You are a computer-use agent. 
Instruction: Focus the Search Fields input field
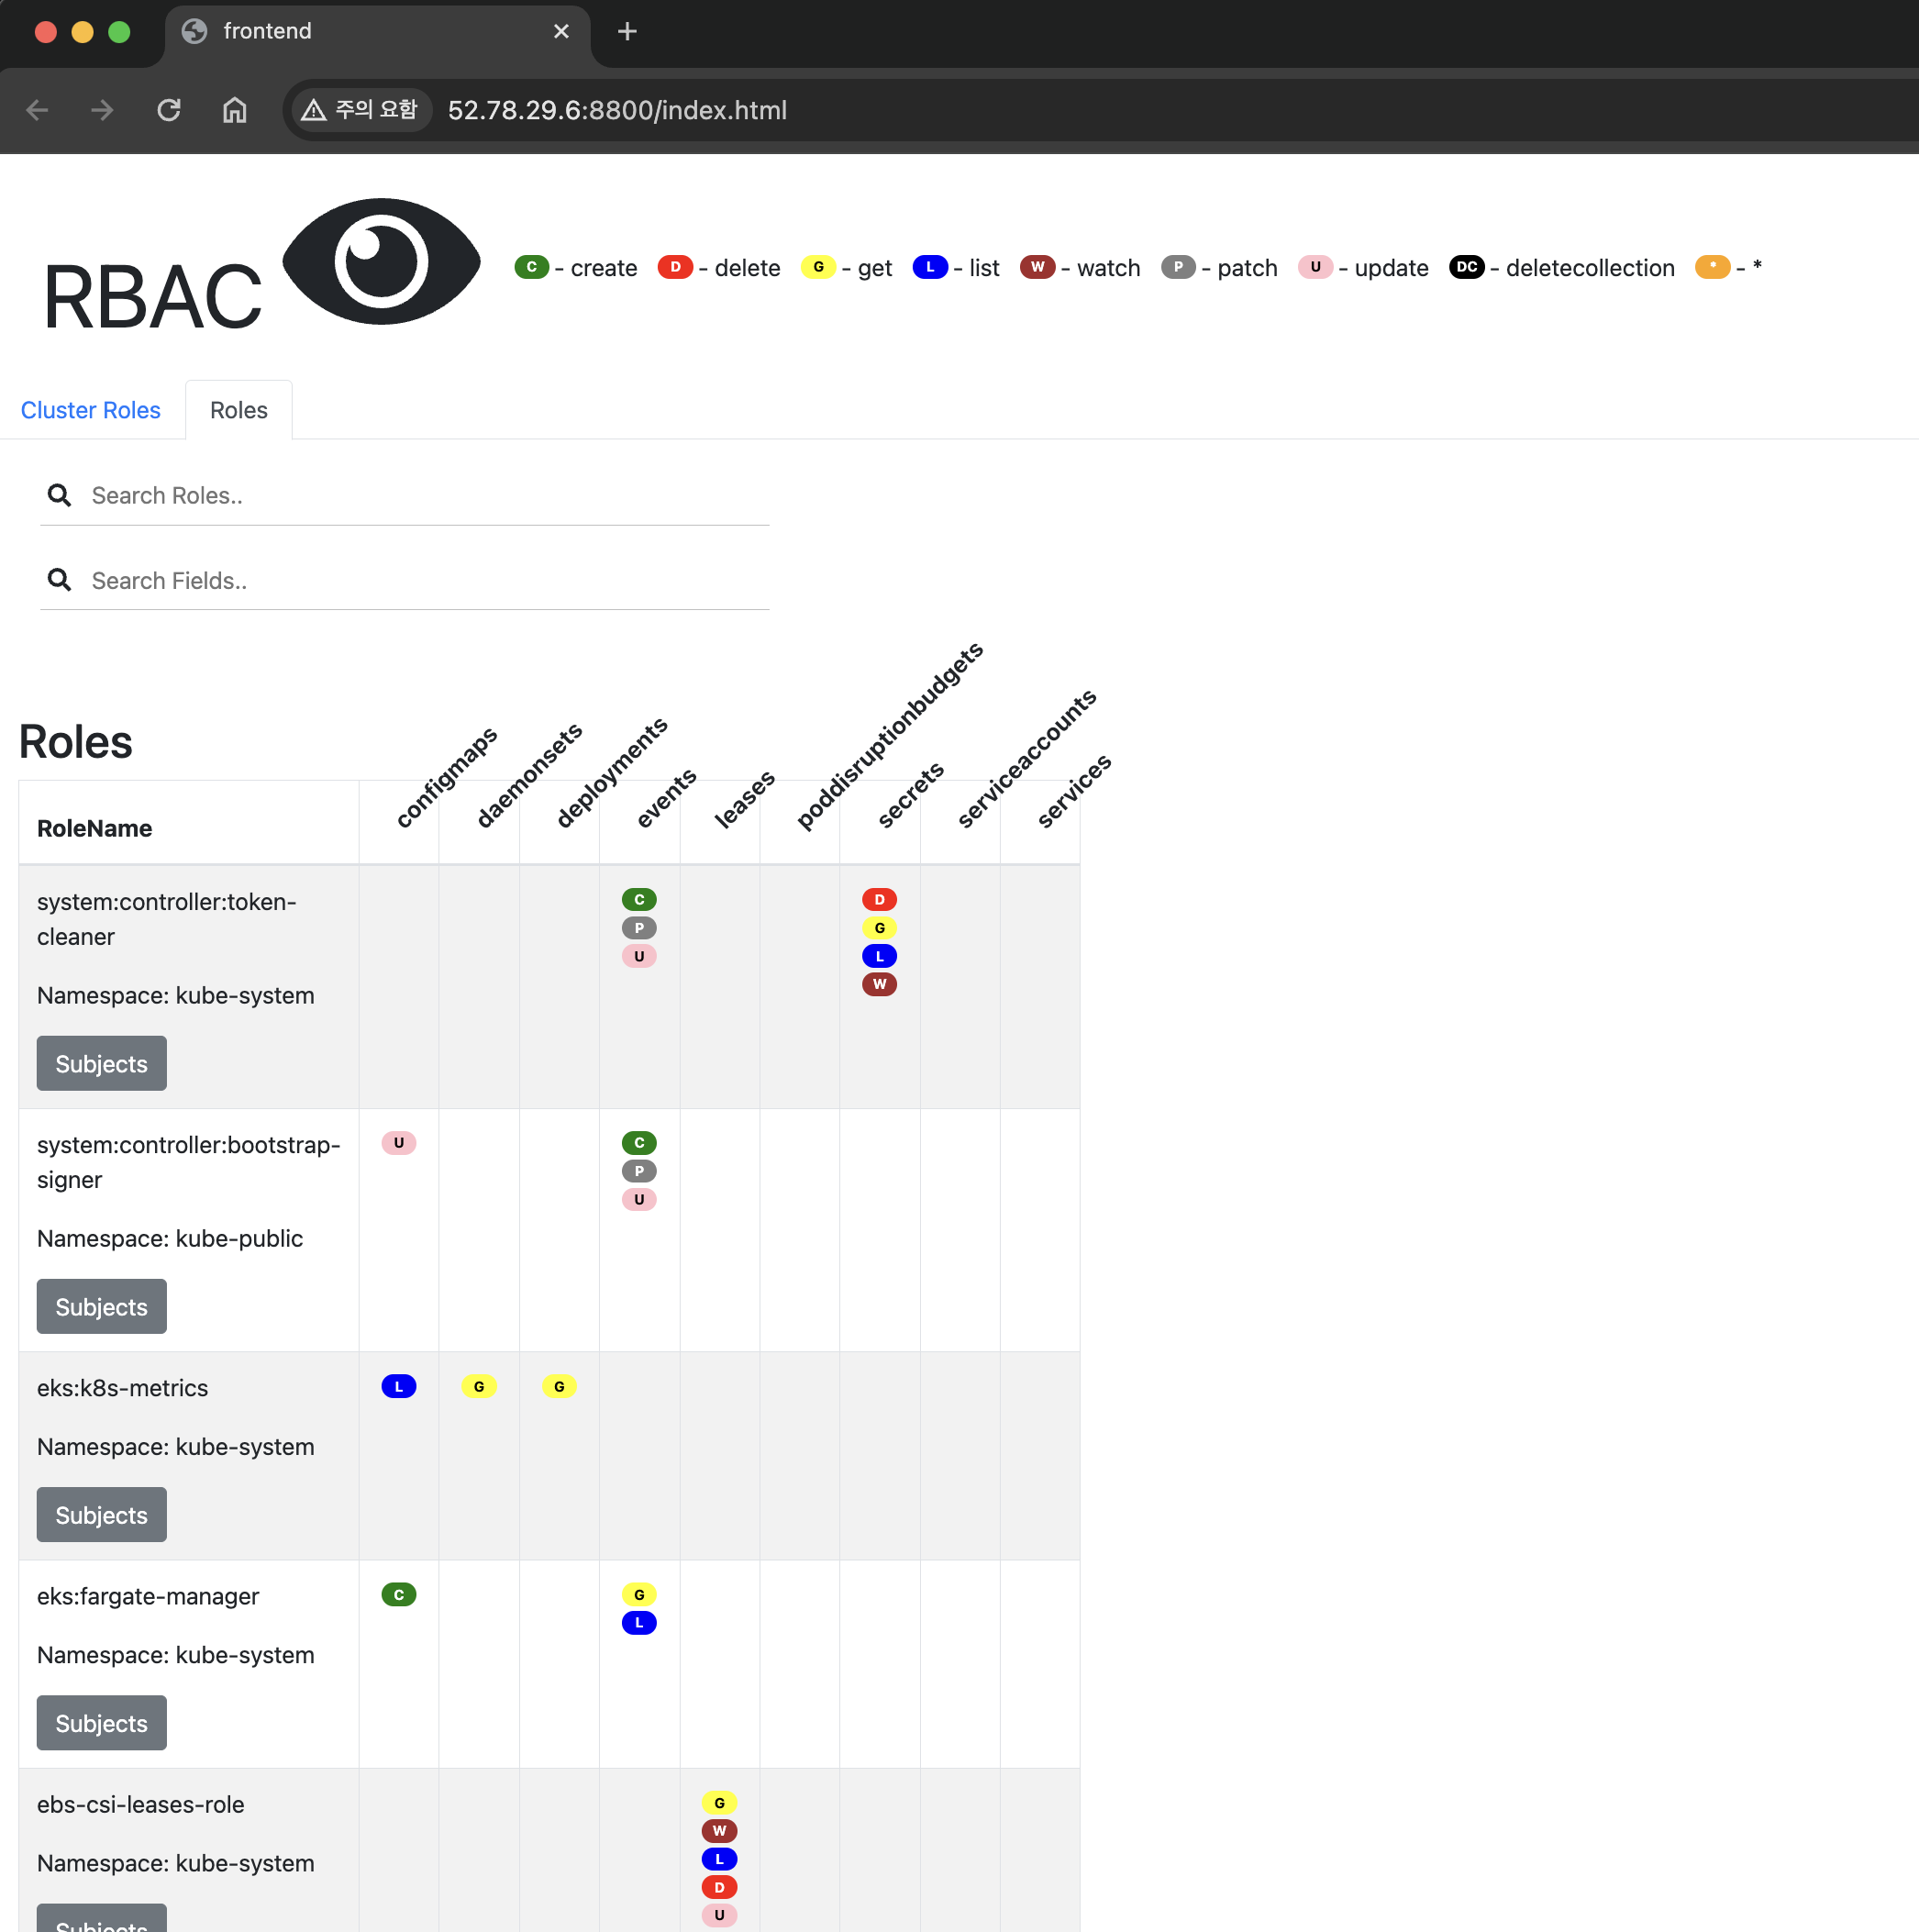[x=420, y=580]
